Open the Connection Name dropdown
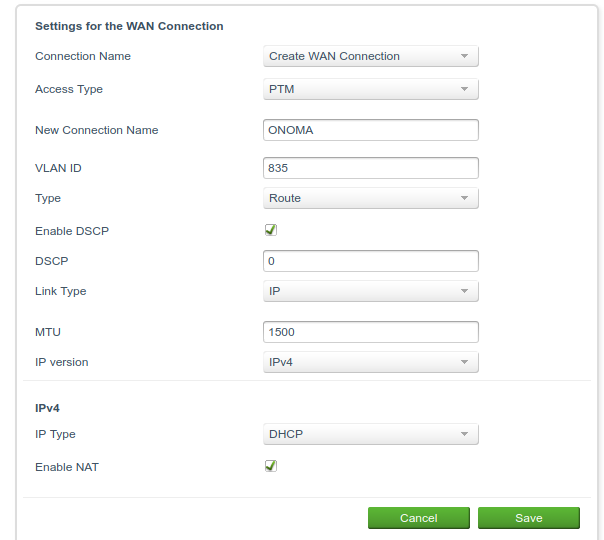The image size is (604, 540). 371,56
